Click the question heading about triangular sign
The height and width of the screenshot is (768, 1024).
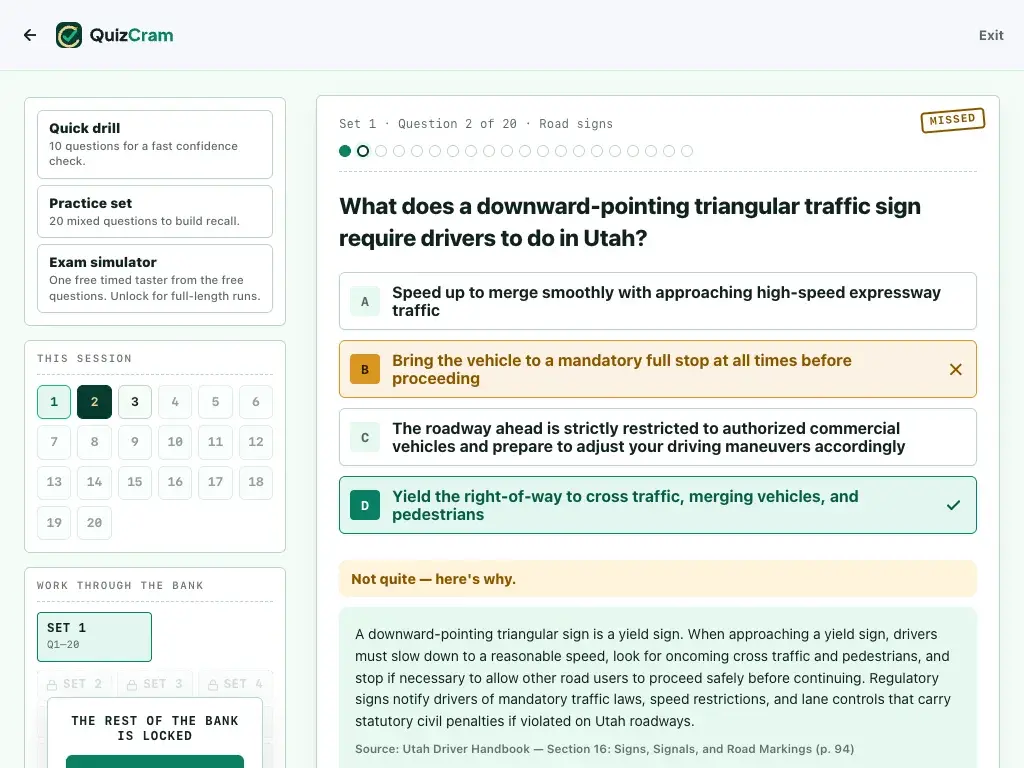(630, 222)
